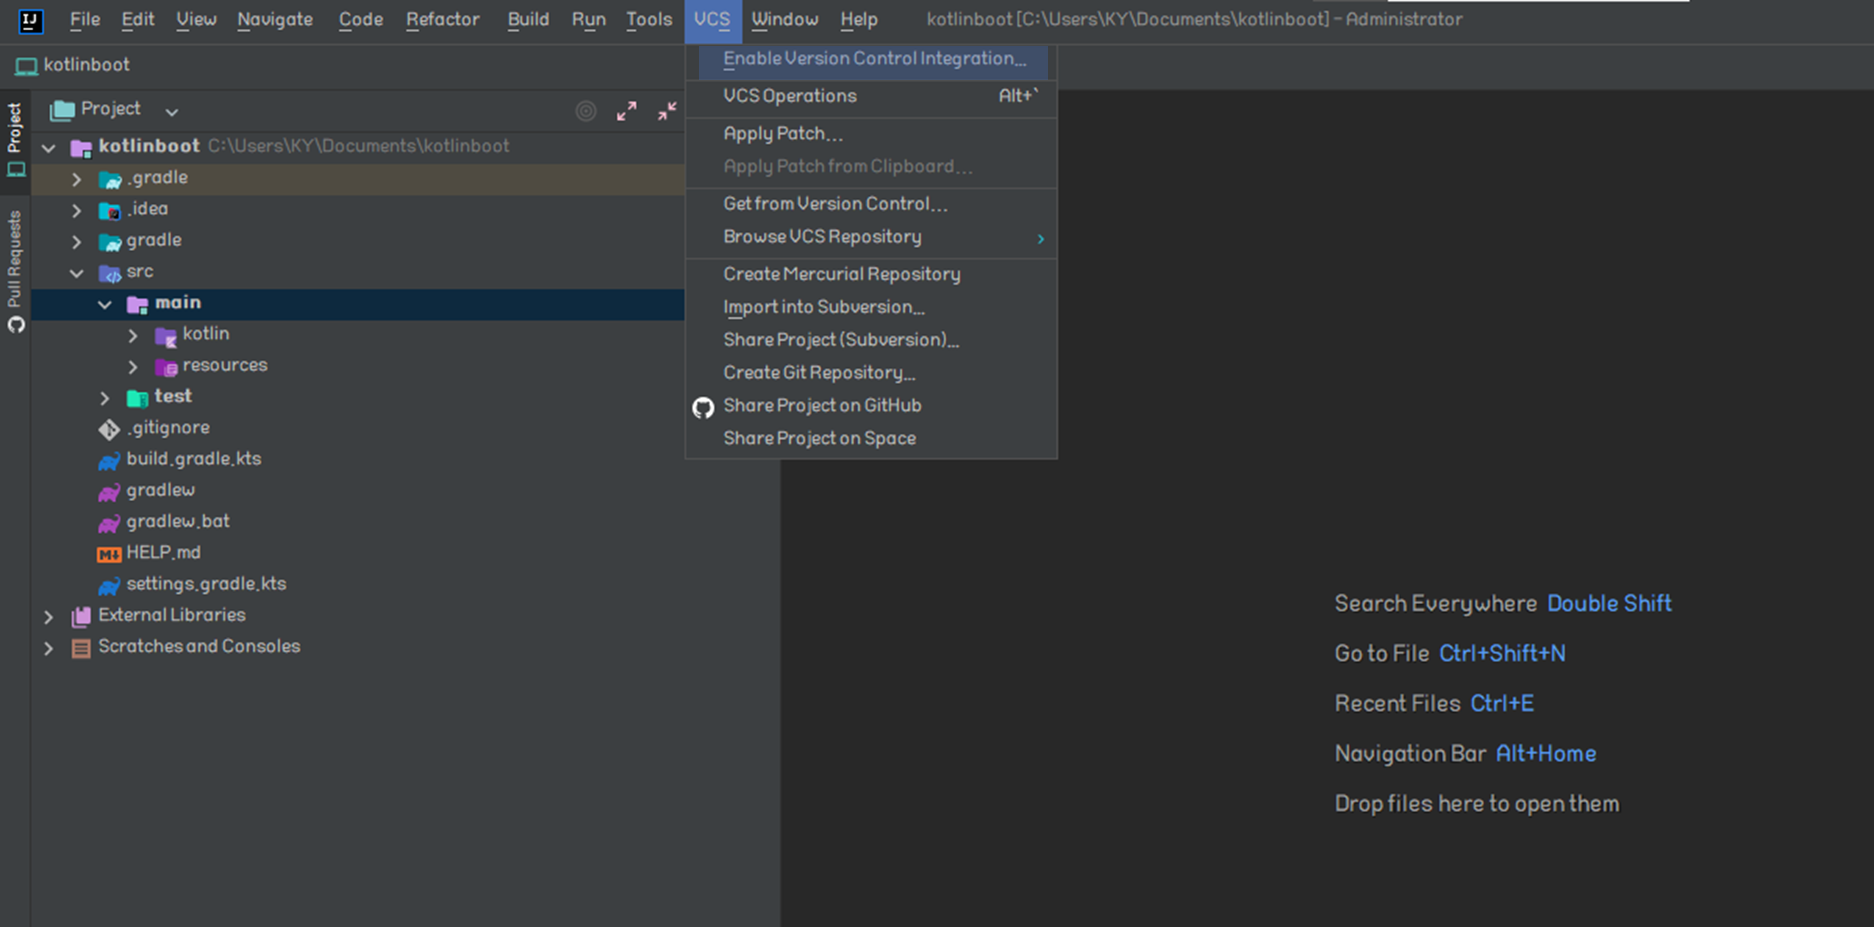This screenshot has width=1874, height=927.
Task: Open the Project tool window side tab
Action: coord(15,139)
